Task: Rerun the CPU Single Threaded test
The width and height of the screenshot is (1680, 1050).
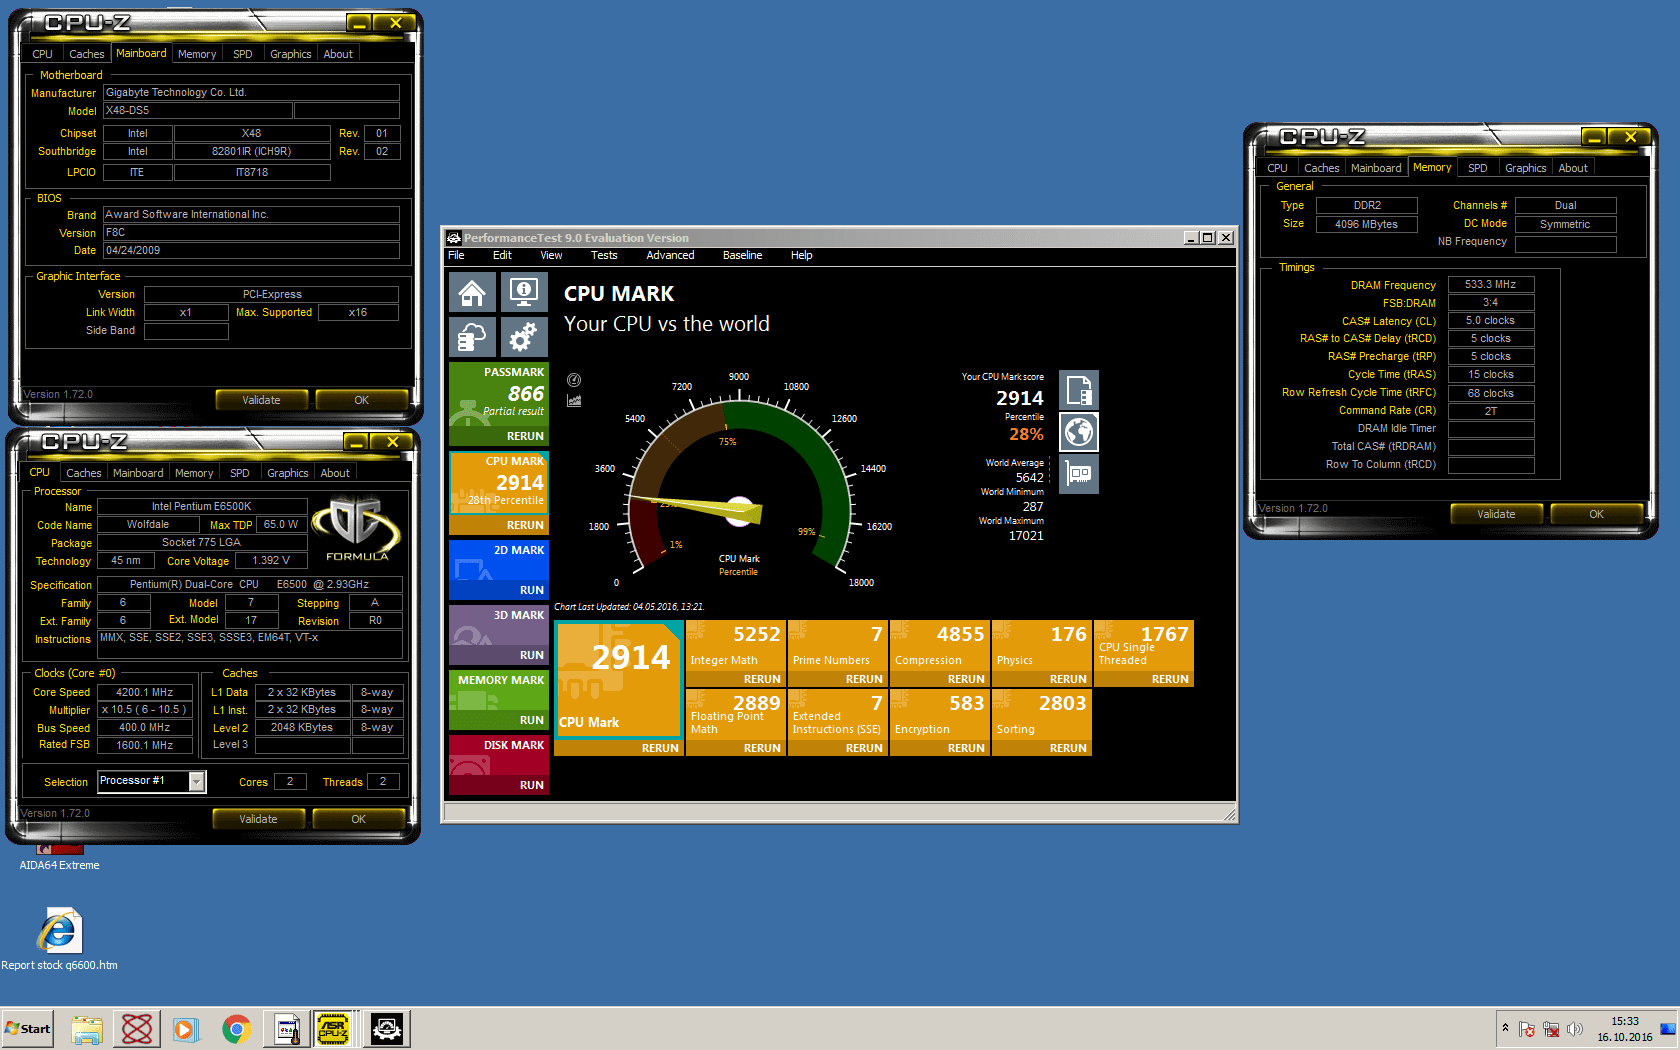Action: 1170,679
